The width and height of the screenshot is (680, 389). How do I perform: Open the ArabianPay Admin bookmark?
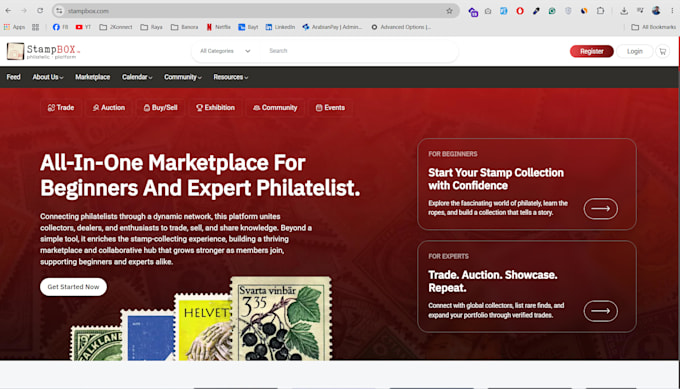coord(332,27)
